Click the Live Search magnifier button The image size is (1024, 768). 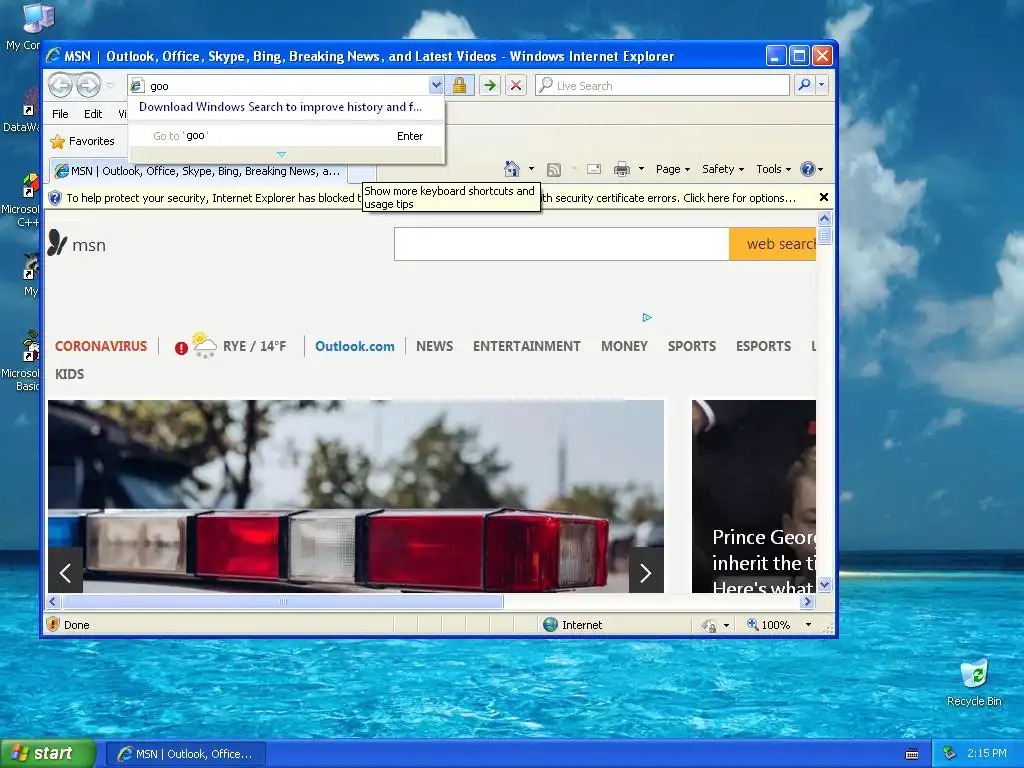point(805,85)
